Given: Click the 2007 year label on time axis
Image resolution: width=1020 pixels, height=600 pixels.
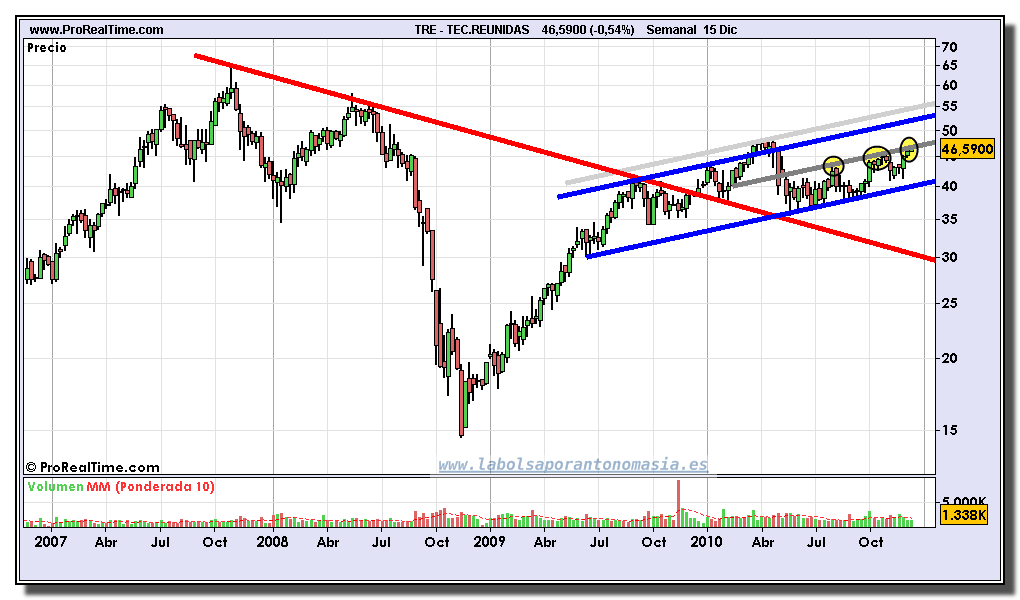Looking at the screenshot, I should 51,542.
